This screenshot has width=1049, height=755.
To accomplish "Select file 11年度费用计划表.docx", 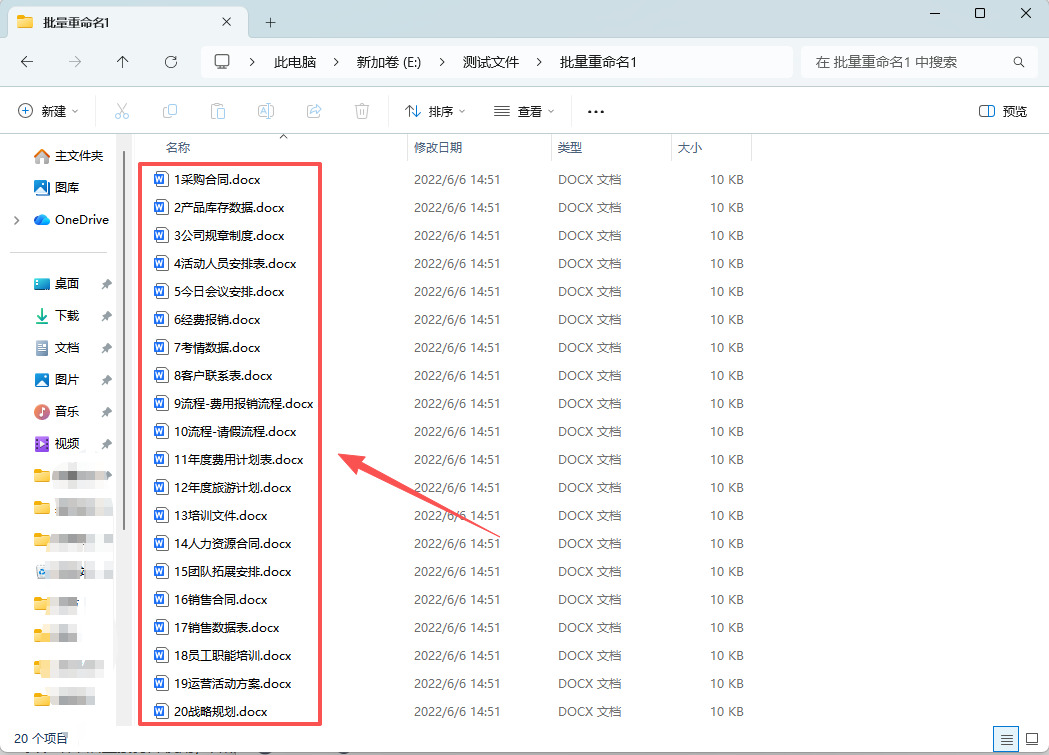I will coord(239,459).
